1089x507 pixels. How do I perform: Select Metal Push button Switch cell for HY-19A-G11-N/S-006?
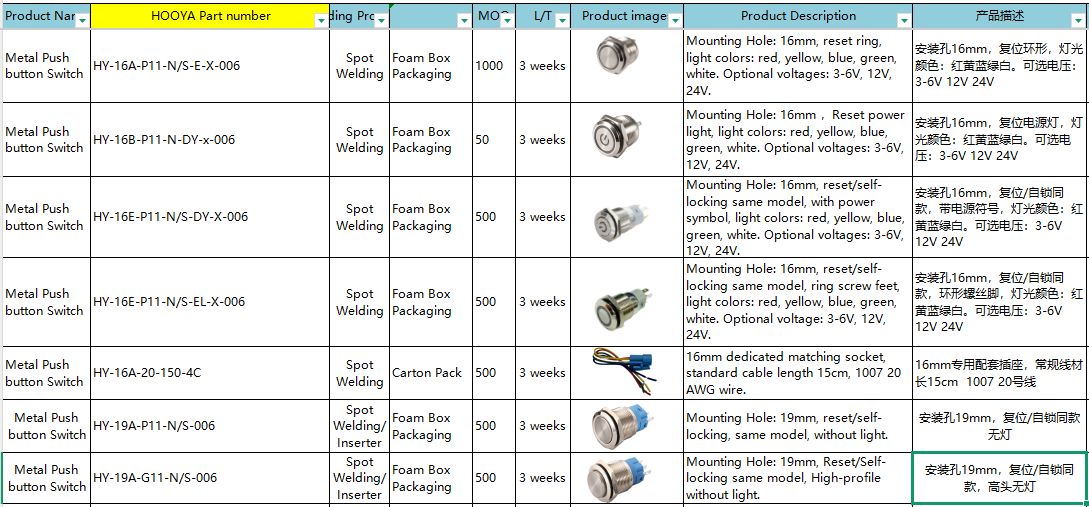(x=46, y=478)
